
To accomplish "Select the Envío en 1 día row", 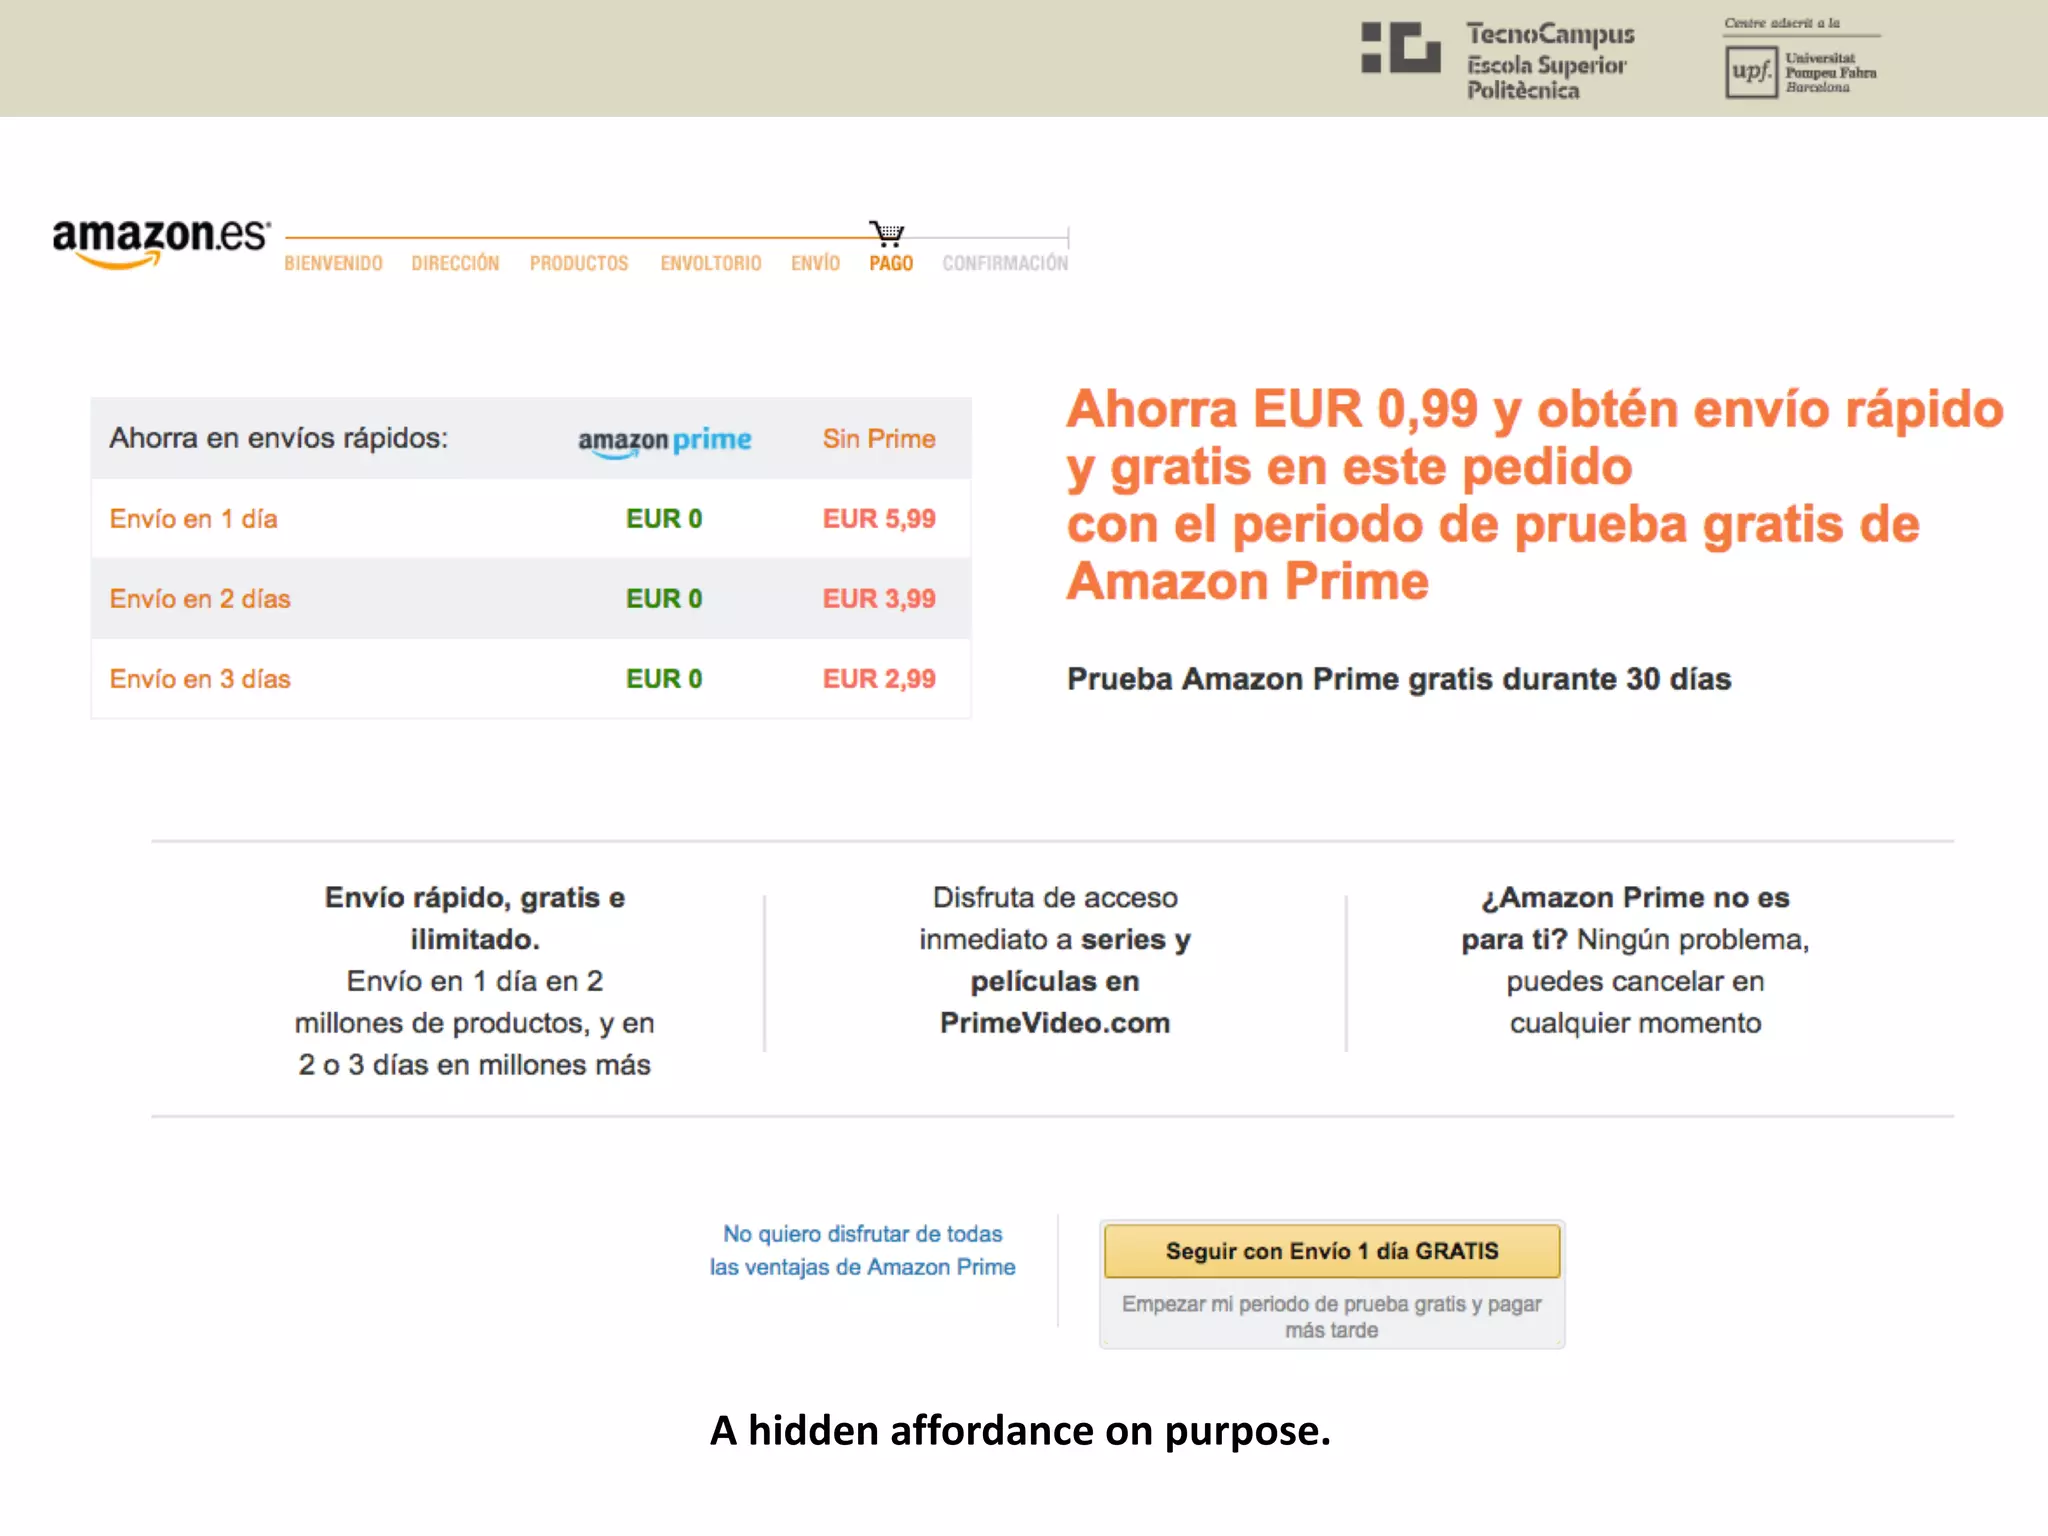I will point(194,519).
